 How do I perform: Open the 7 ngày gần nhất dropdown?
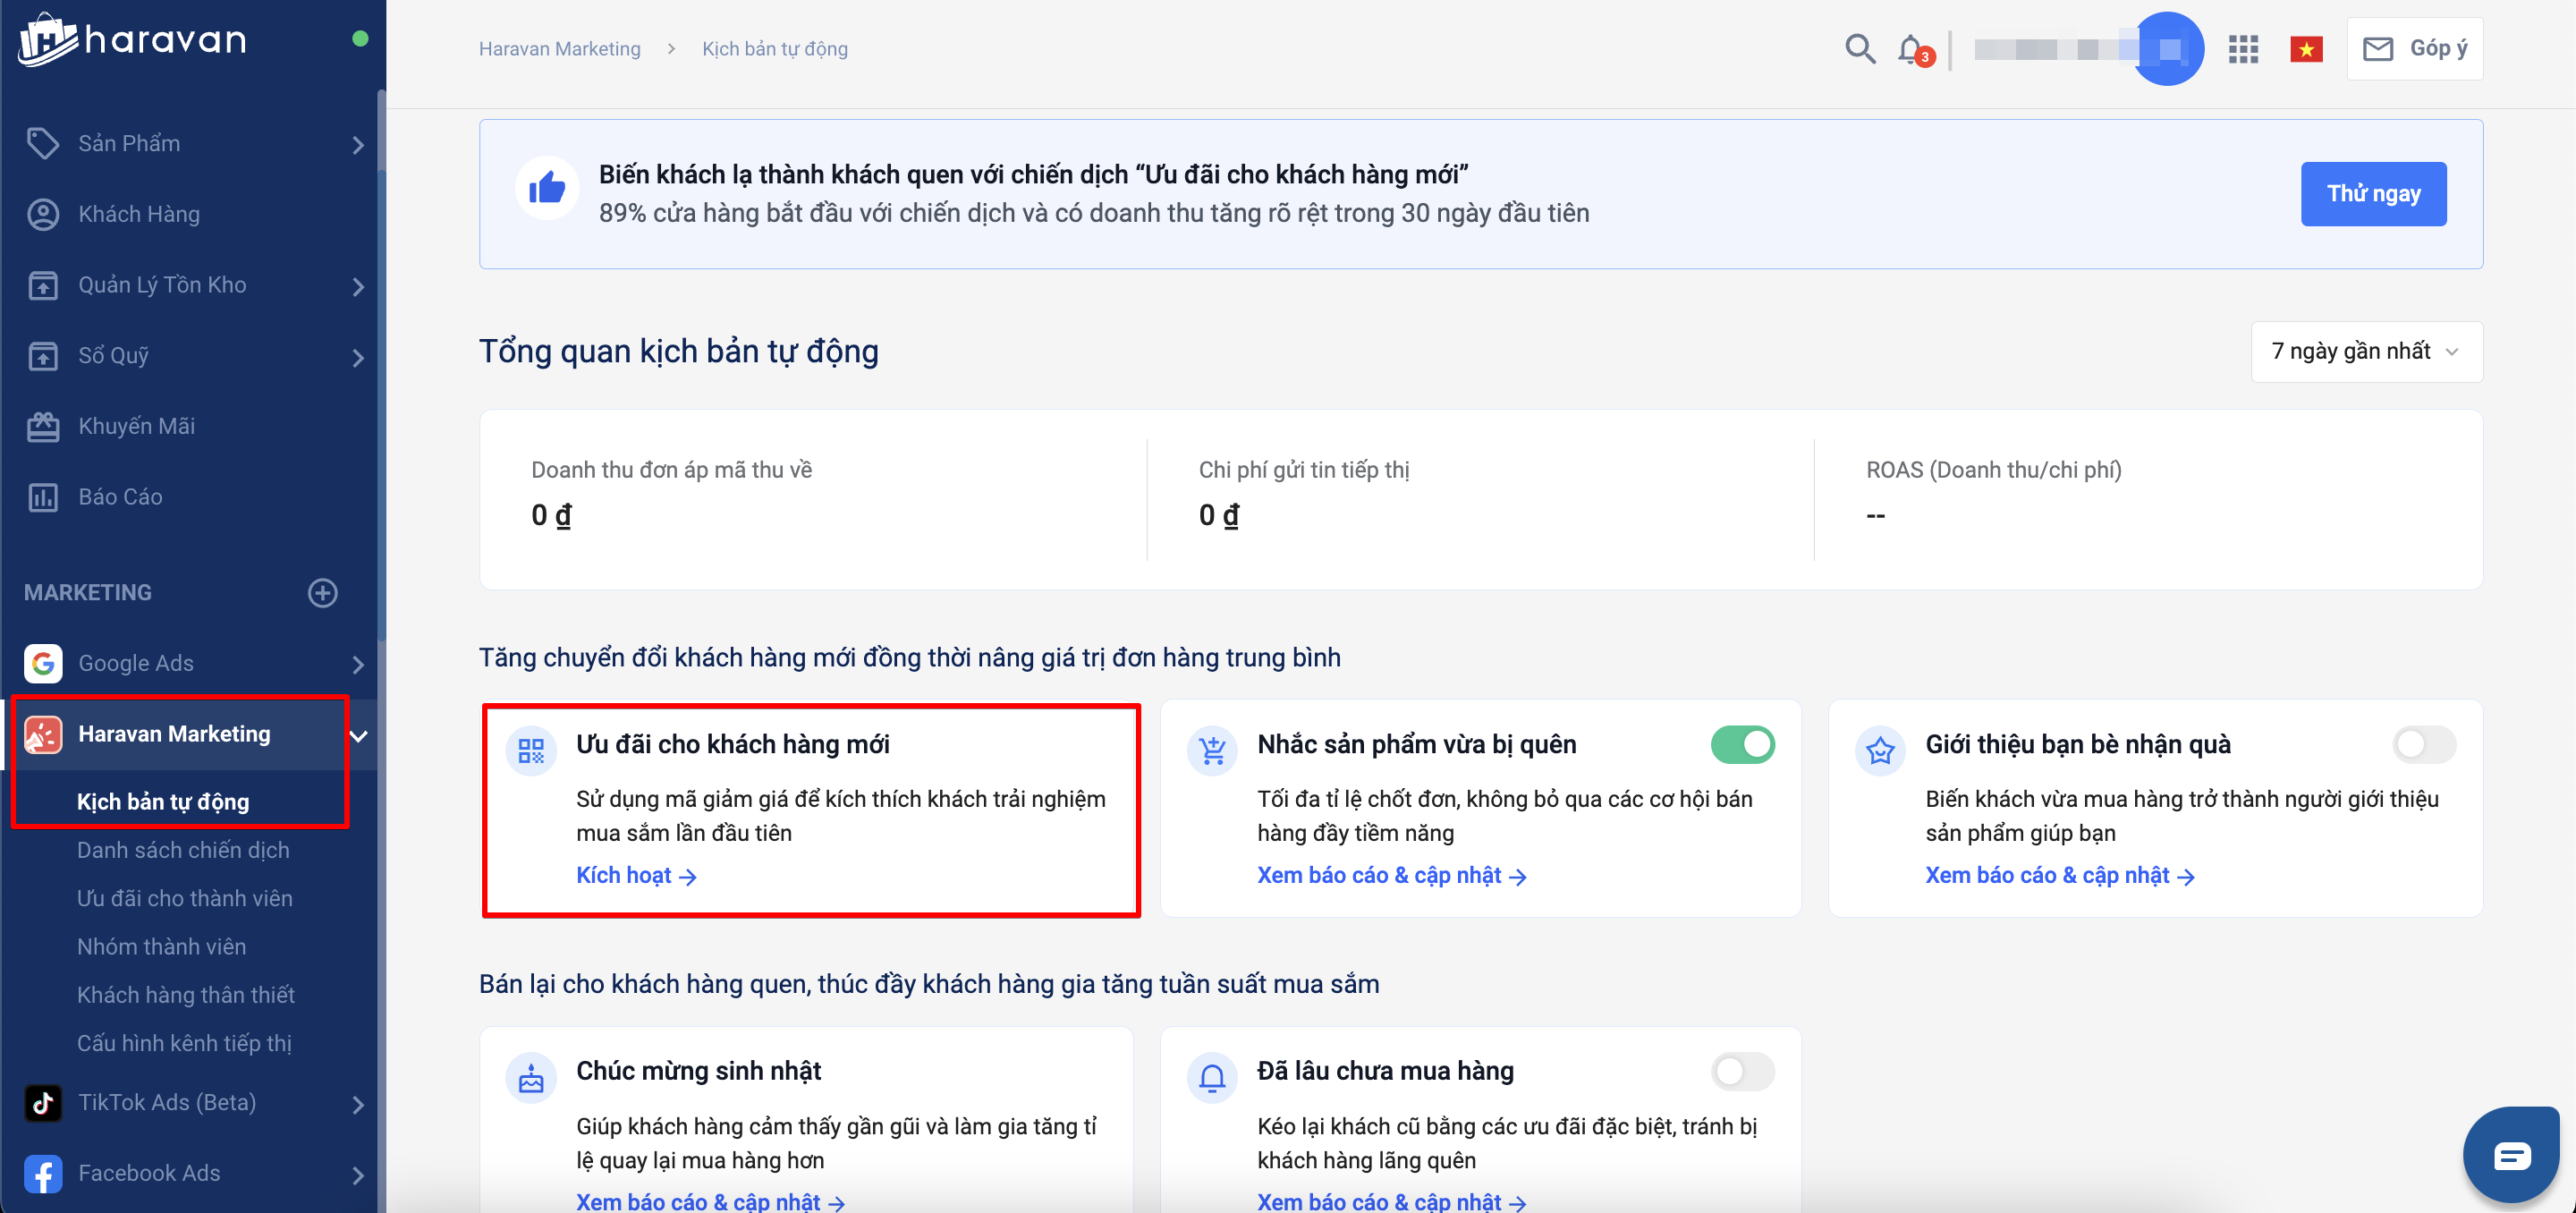2366,352
